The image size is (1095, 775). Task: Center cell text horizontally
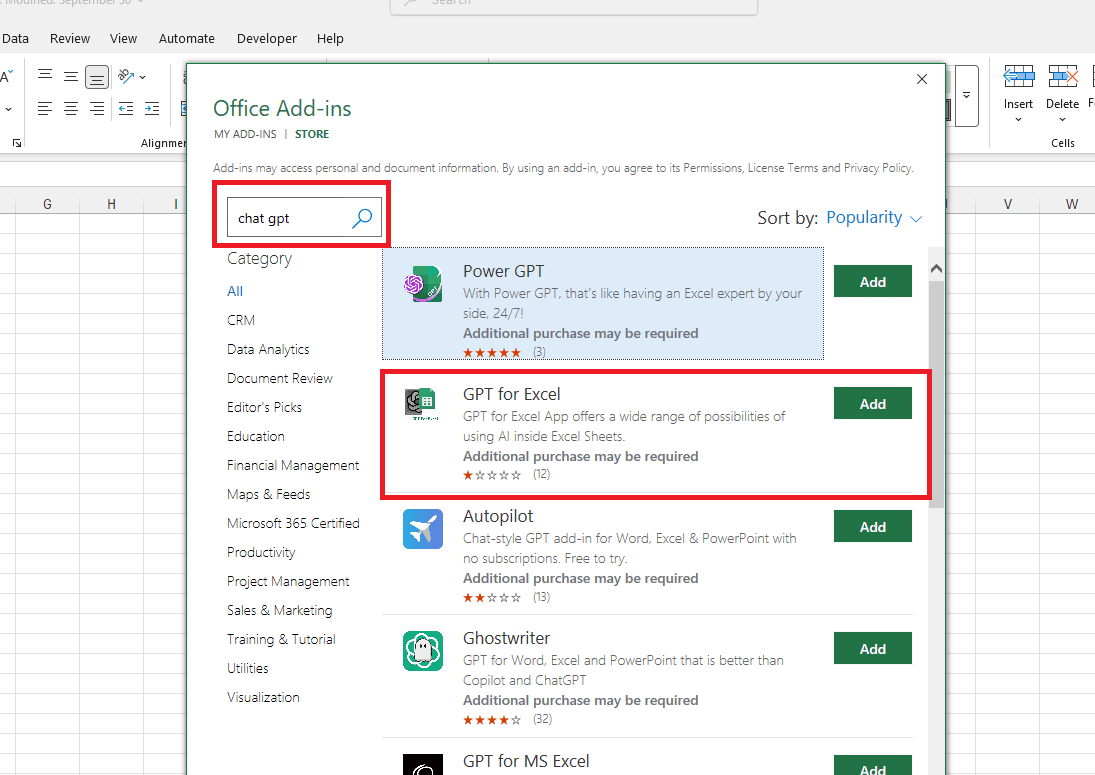pos(71,108)
